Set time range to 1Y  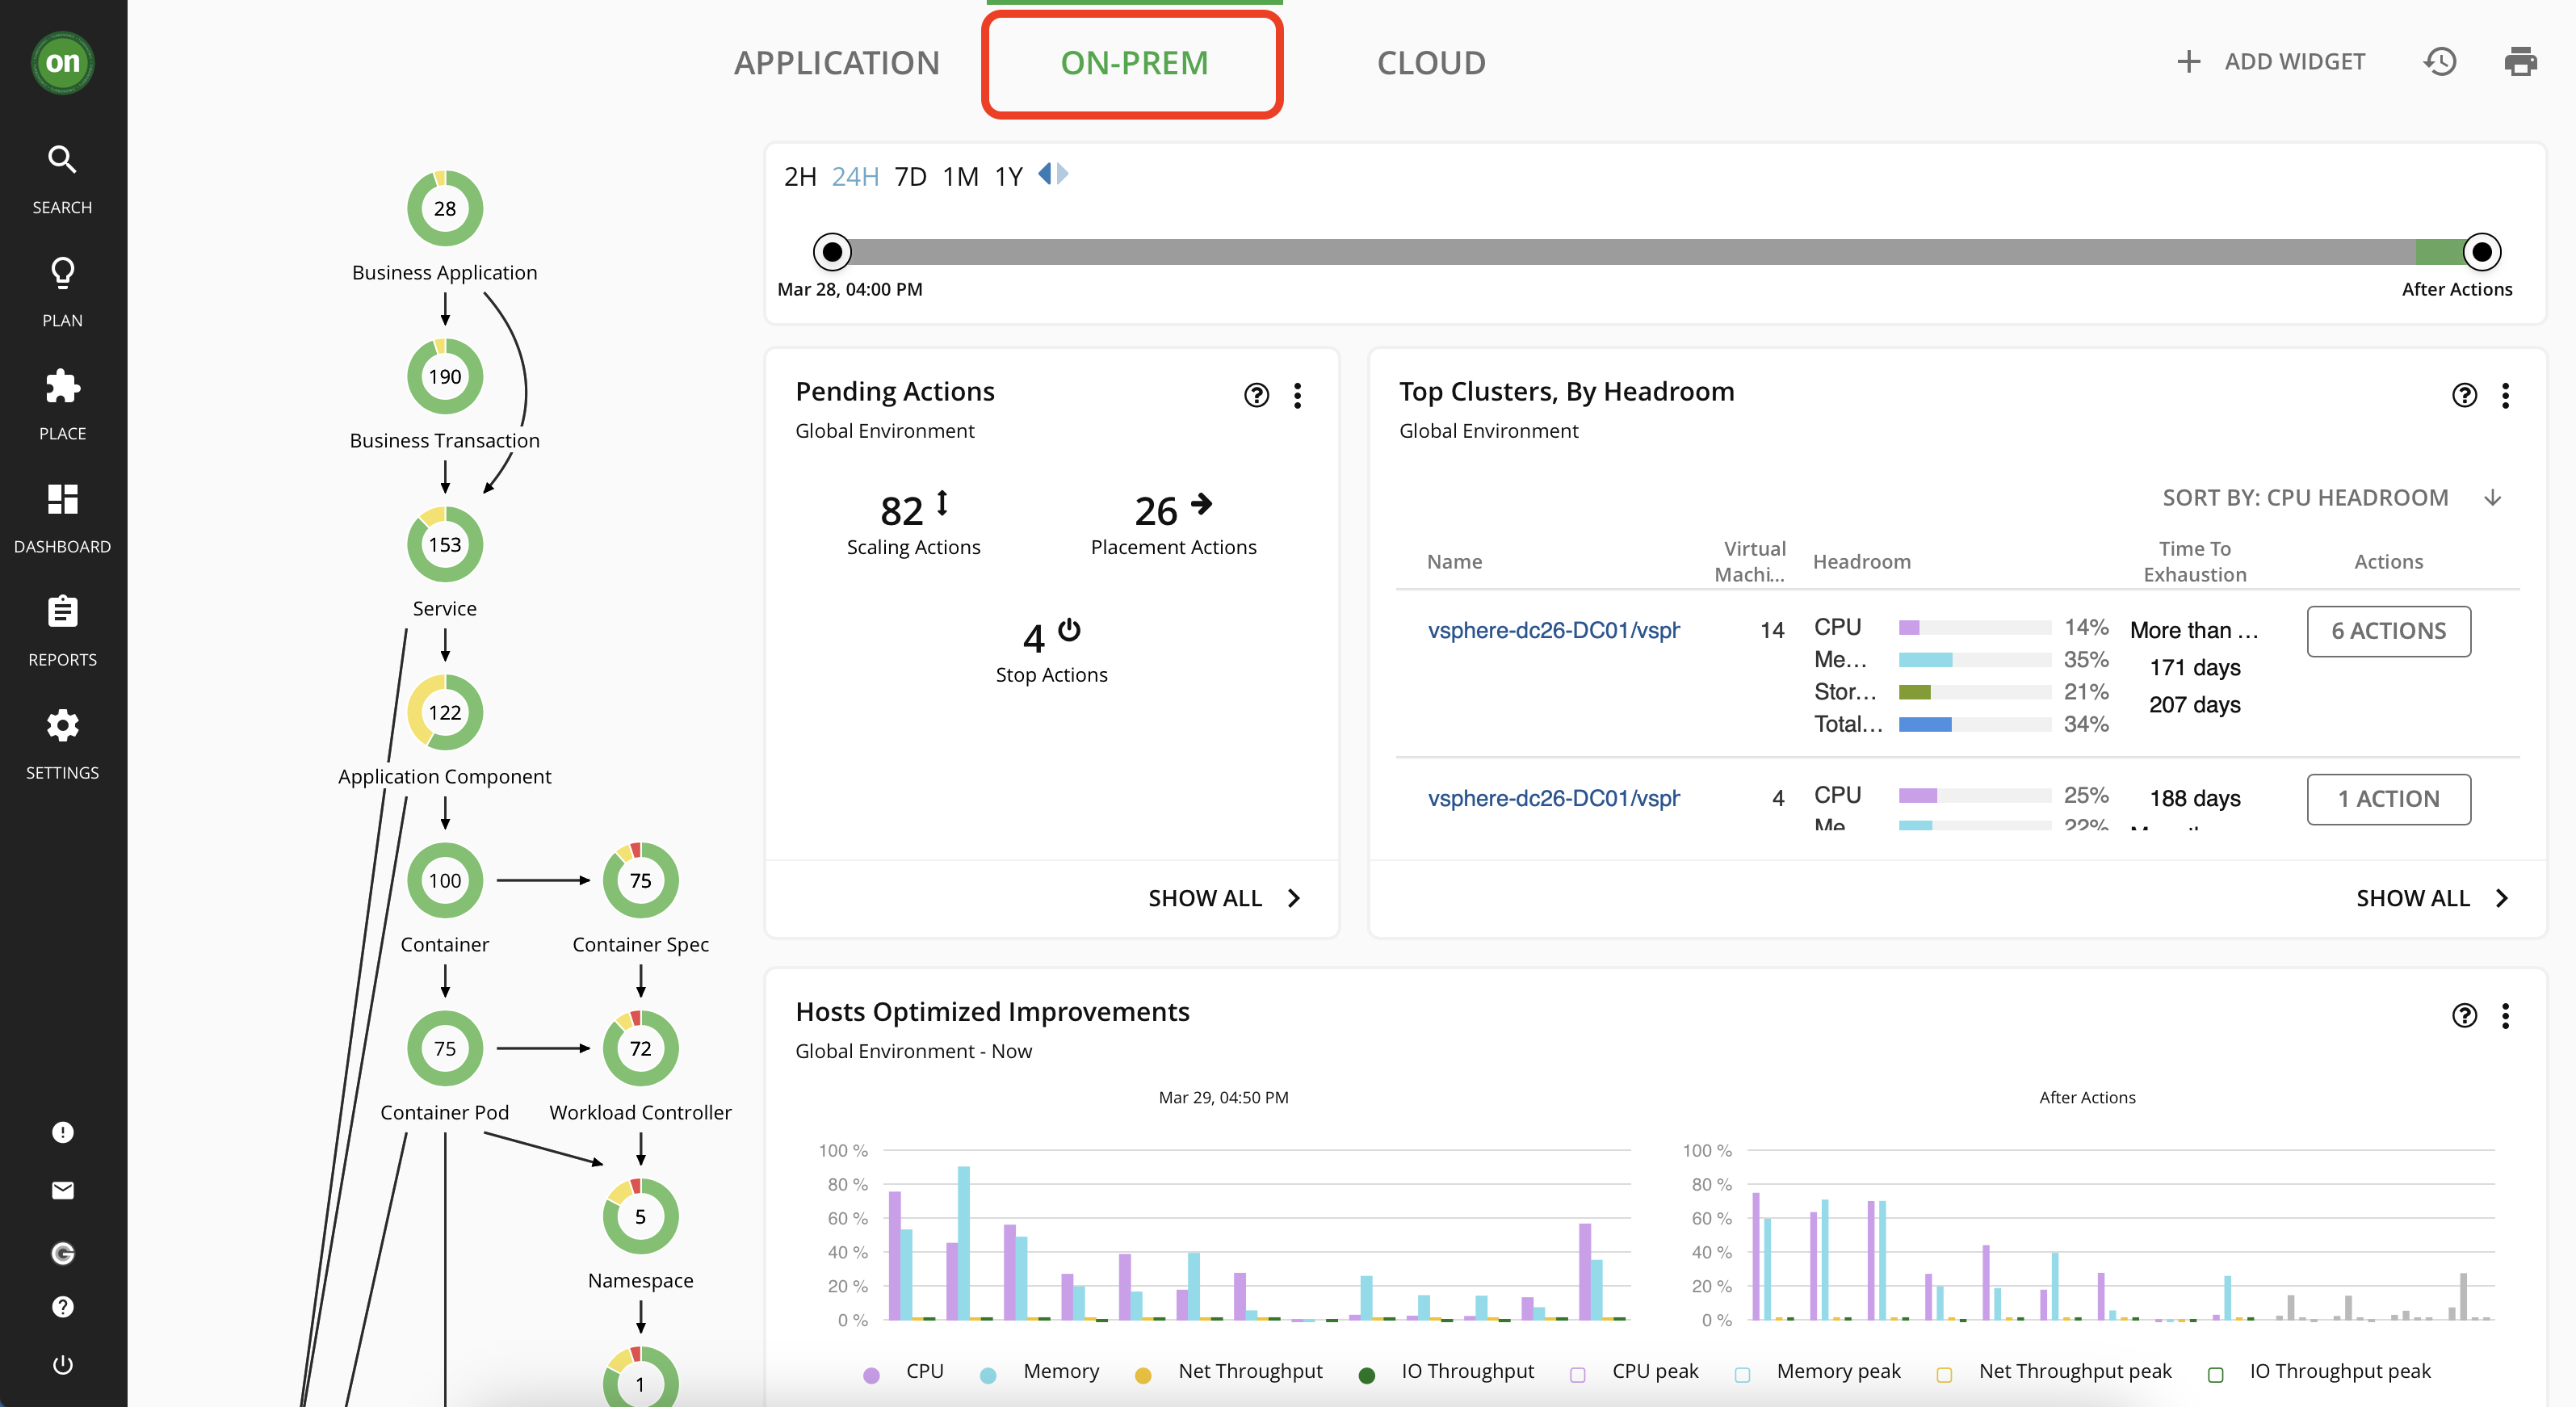(x=1008, y=176)
